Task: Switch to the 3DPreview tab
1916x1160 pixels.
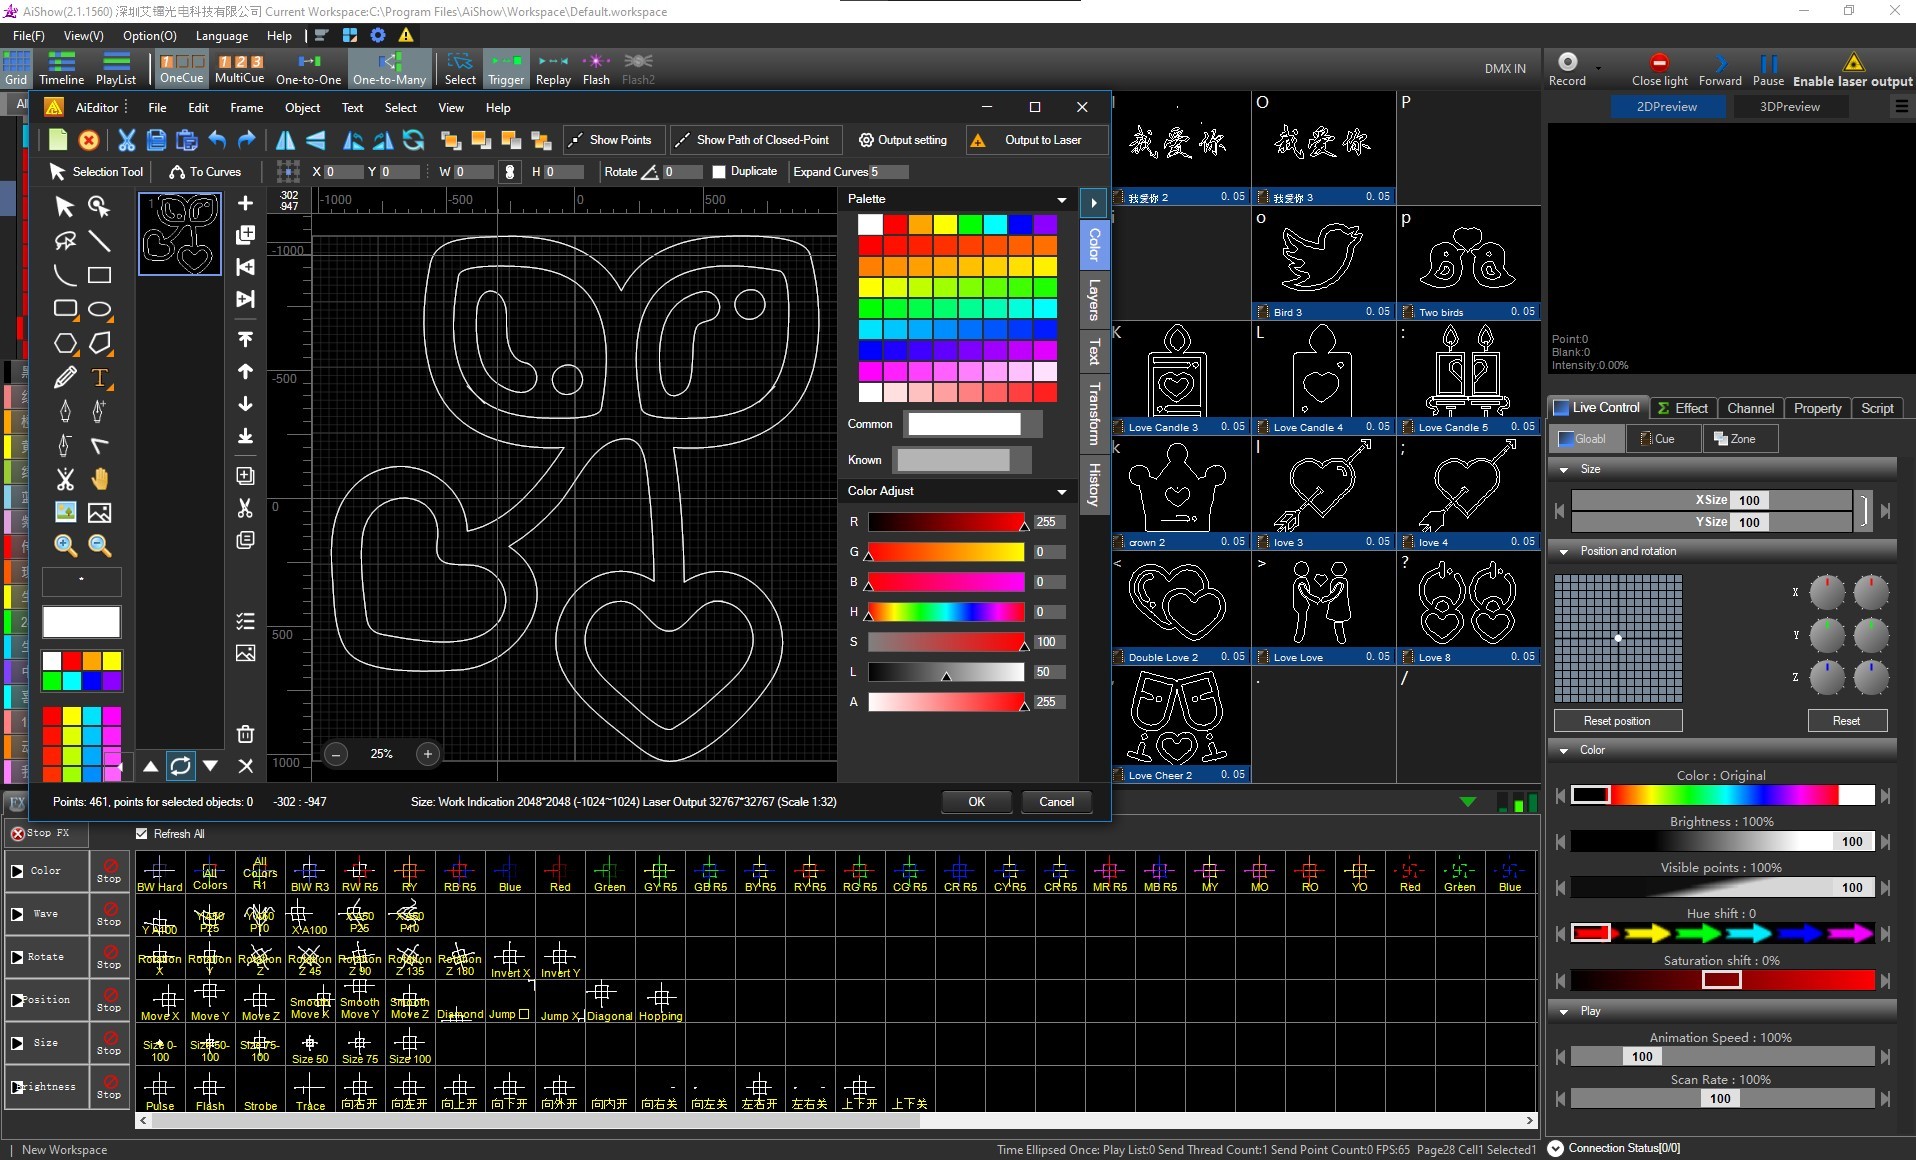Action: tap(1789, 107)
